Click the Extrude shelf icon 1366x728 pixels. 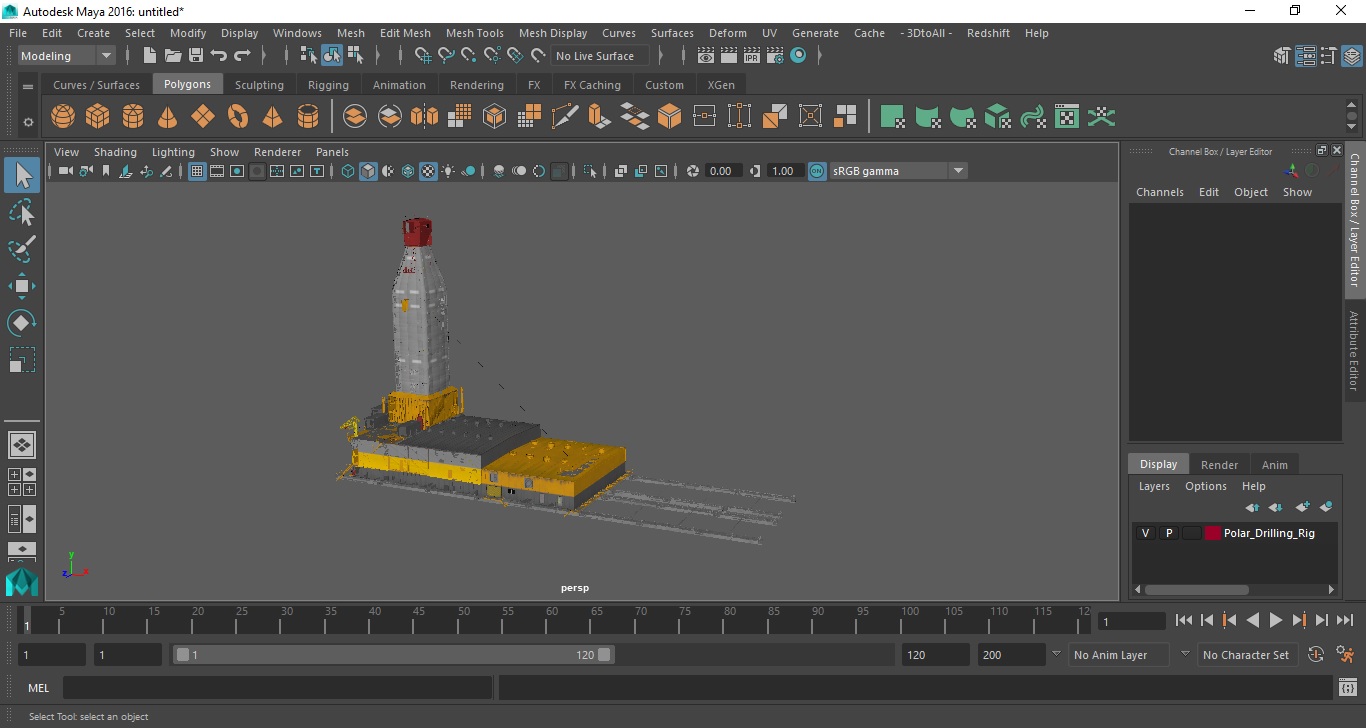tap(599, 117)
